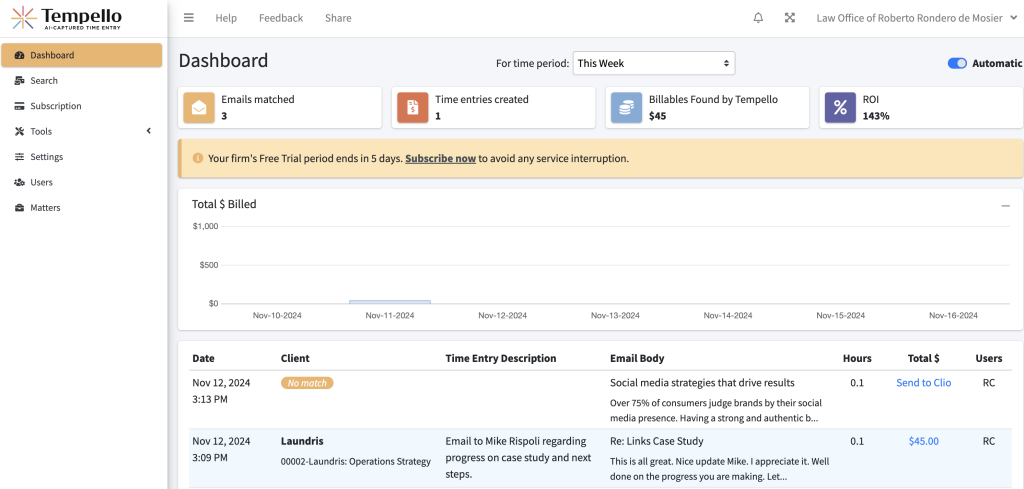Open Feedback in the top bar

280,18
